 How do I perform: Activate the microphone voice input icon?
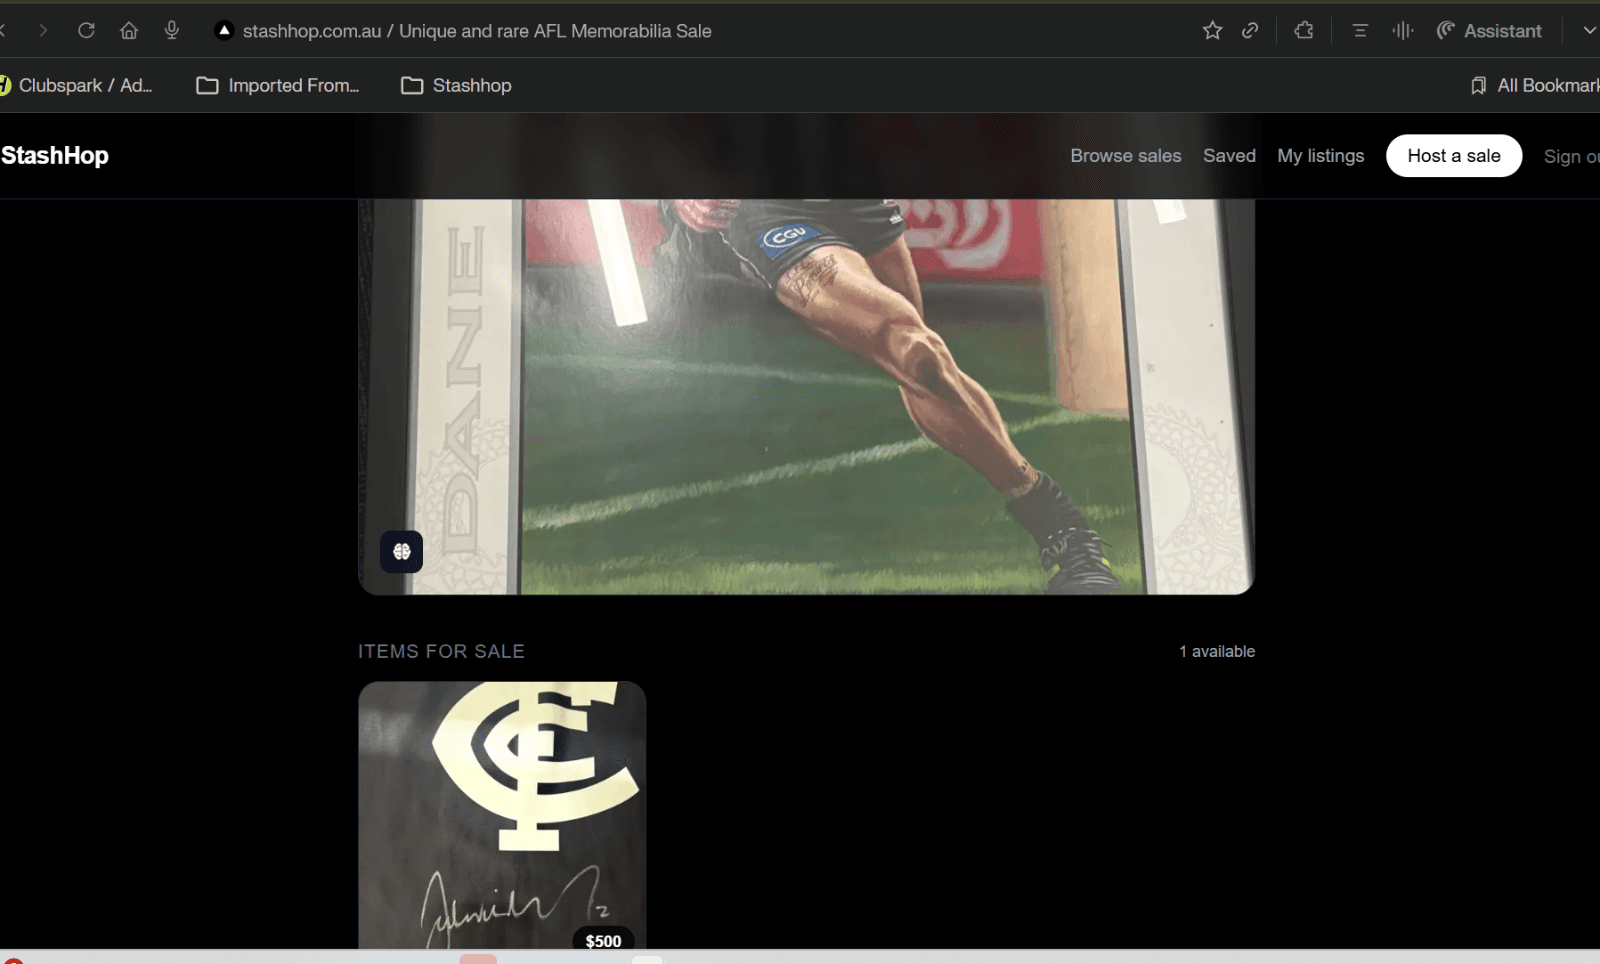point(172,31)
